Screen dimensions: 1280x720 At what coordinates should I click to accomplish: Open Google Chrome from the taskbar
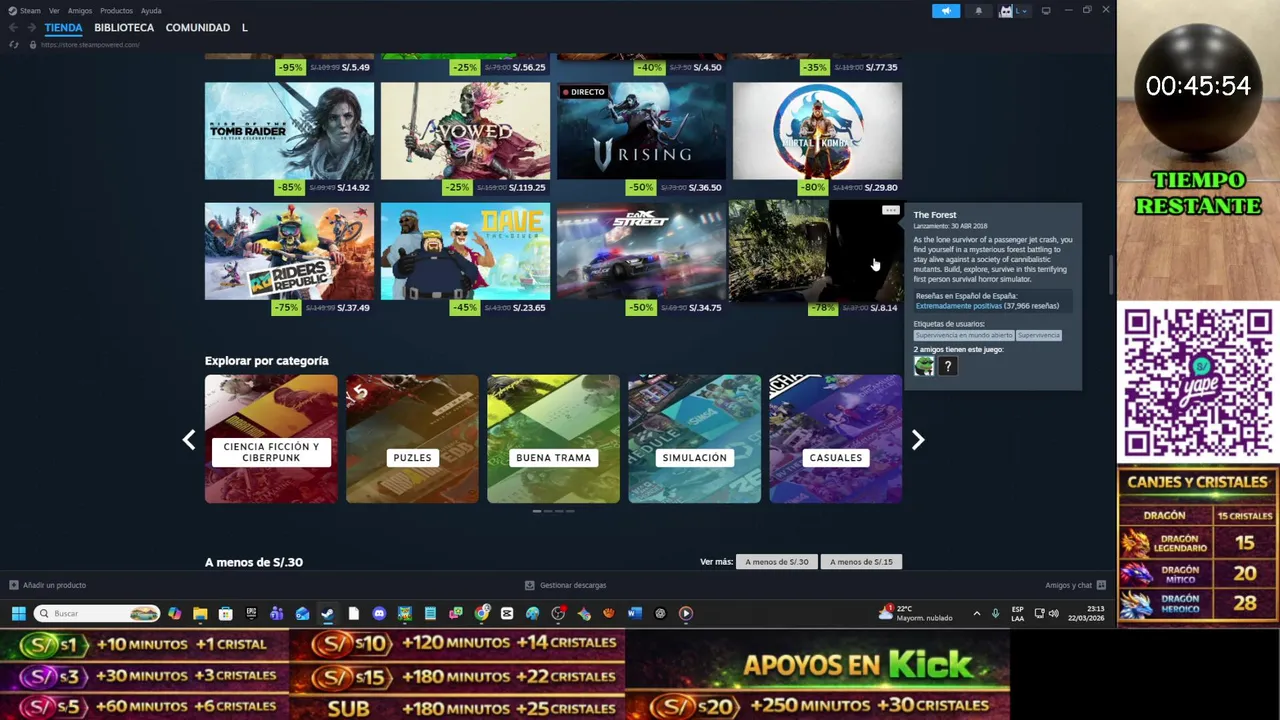click(x=482, y=613)
